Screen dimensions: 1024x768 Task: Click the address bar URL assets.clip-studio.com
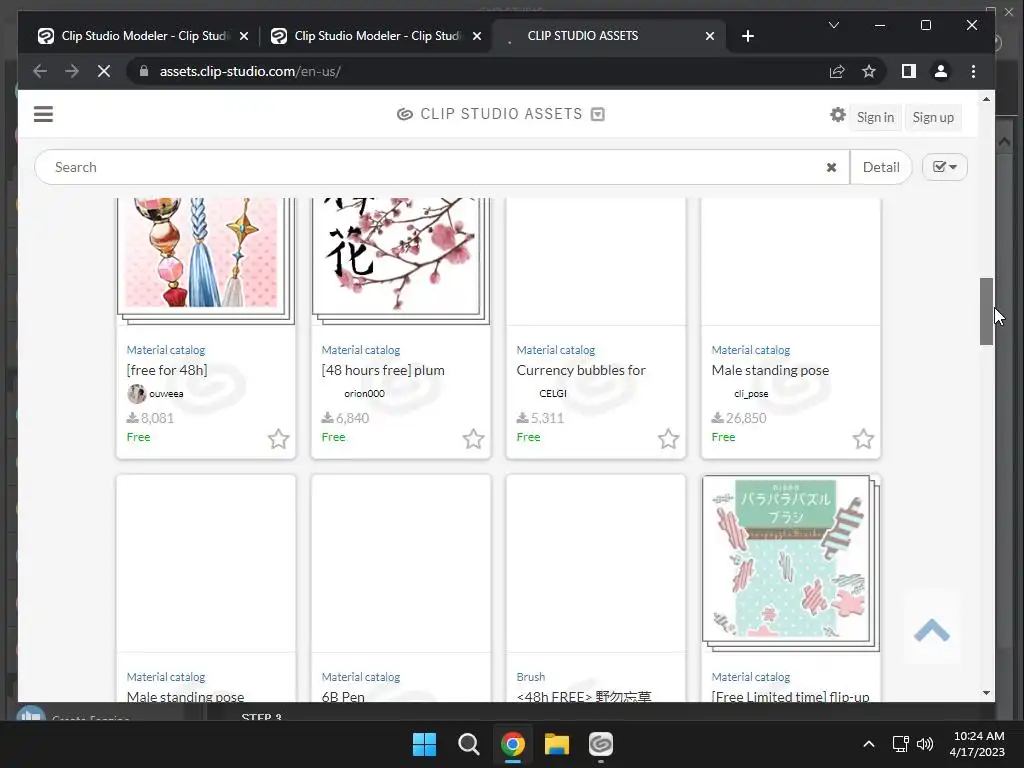(x=250, y=72)
